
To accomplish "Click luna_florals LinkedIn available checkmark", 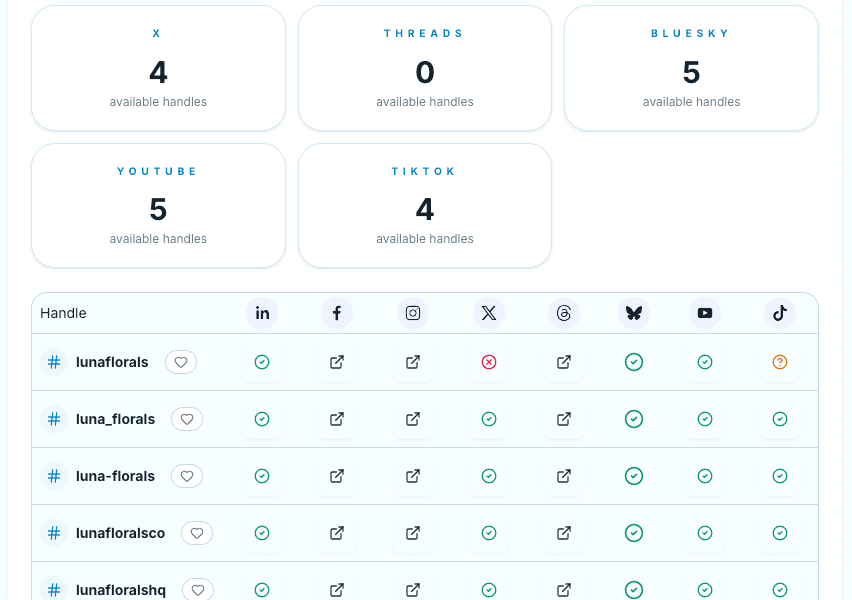I will point(262,419).
